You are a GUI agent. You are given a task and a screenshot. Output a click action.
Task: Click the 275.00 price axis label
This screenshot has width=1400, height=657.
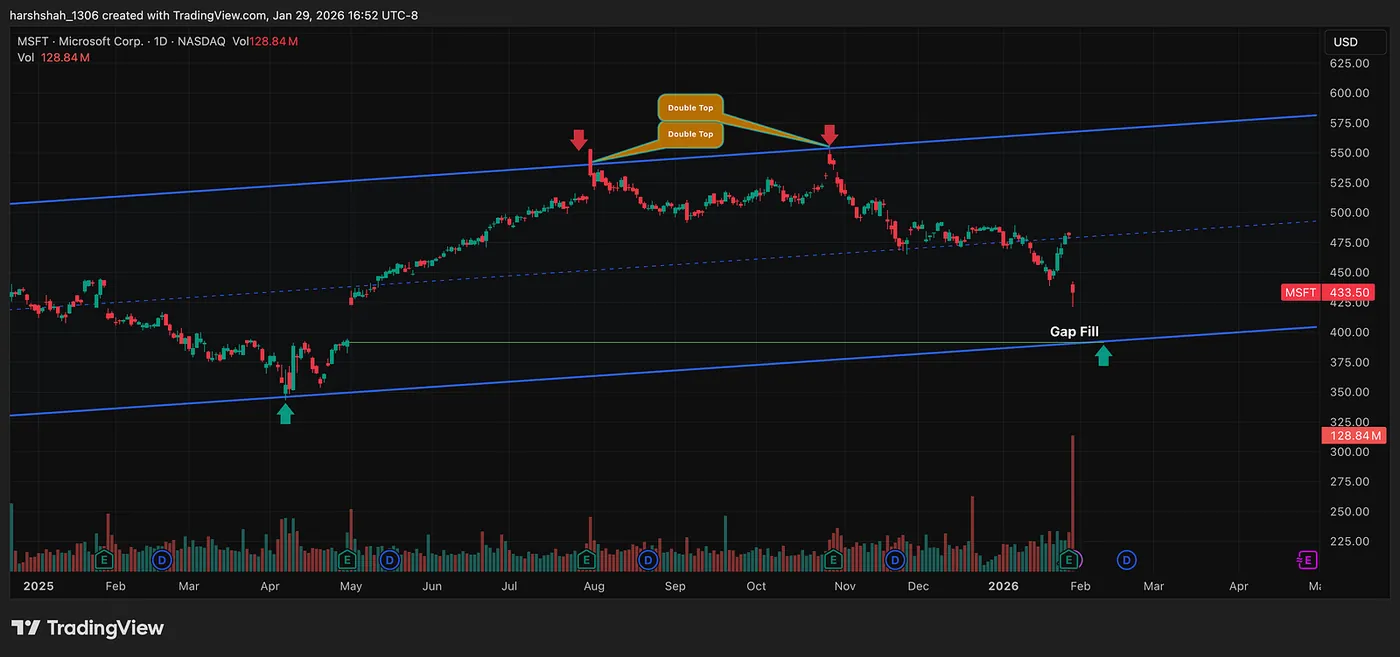(1349, 482)
